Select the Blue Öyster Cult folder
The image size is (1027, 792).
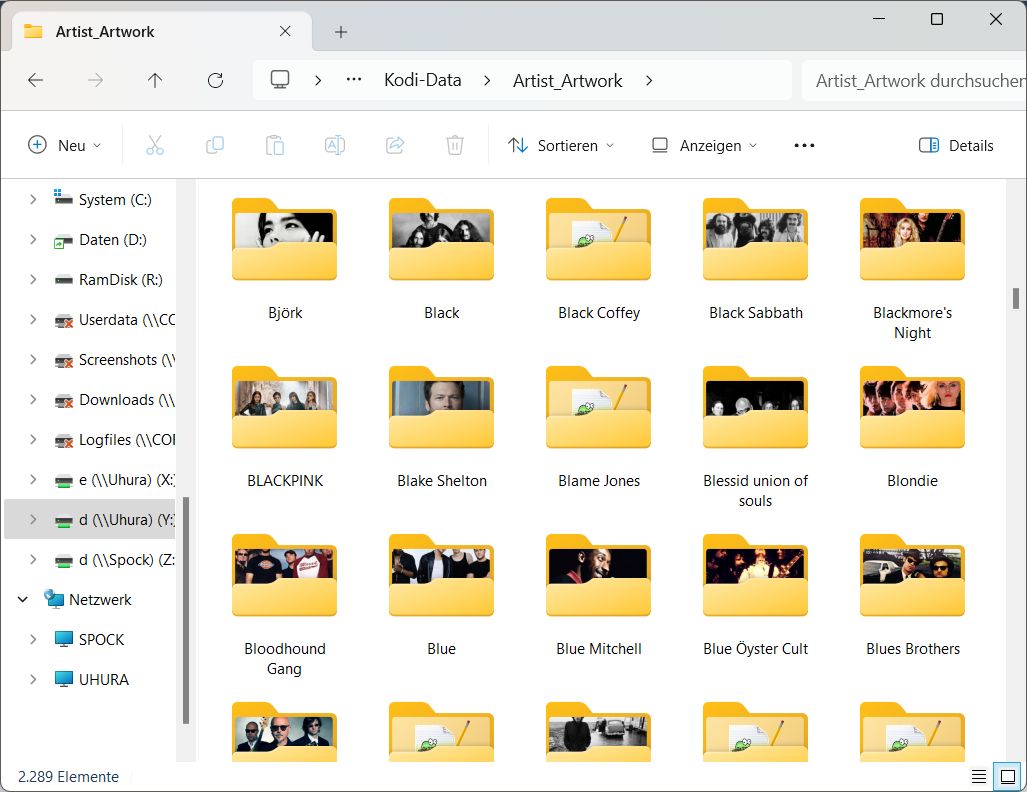click(755, 595)
